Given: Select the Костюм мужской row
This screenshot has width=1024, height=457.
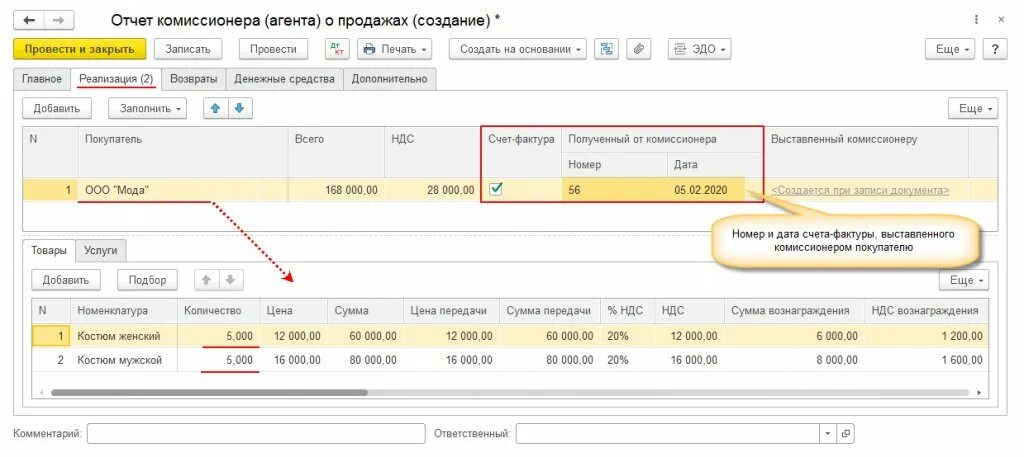Looking at the screenshot, I should click(509, 360).
